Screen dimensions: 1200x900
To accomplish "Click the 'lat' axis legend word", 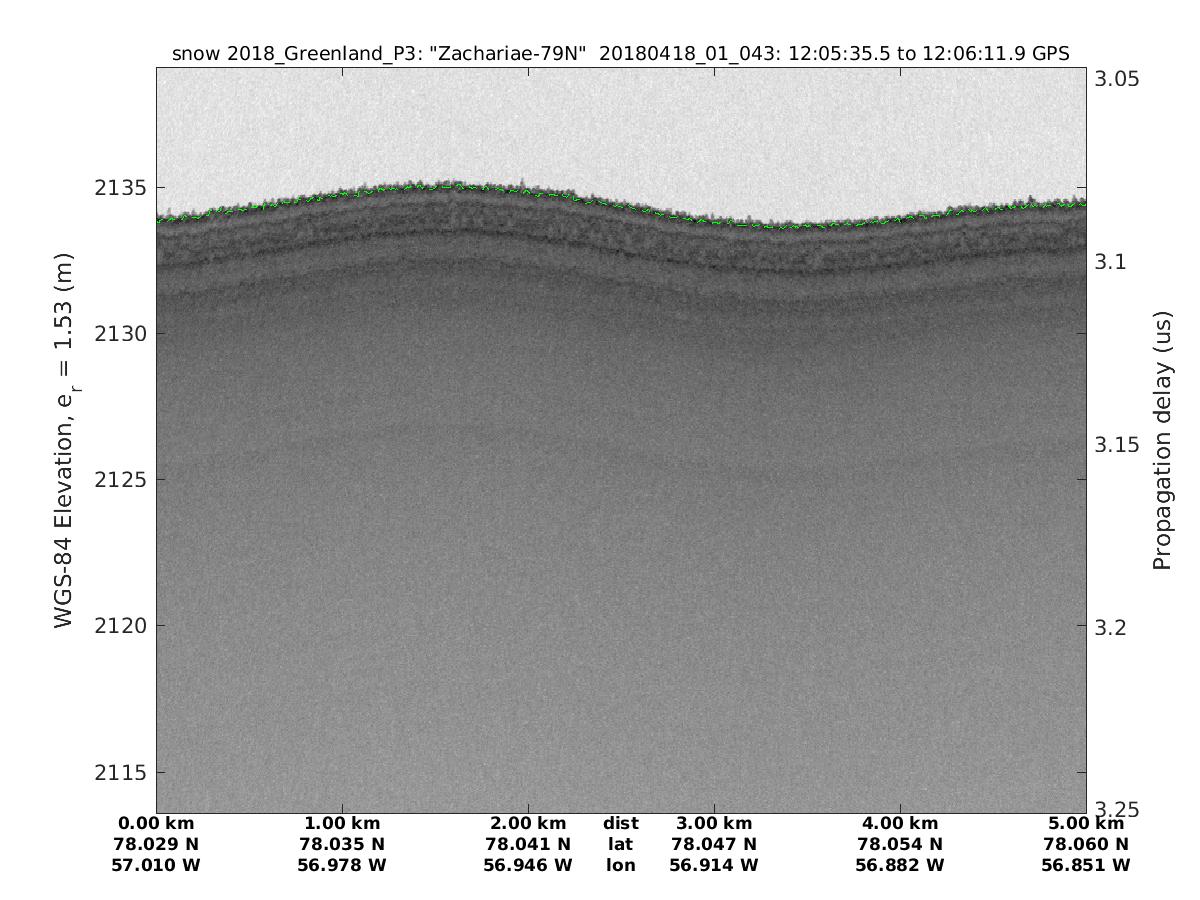I will [621, 844].
